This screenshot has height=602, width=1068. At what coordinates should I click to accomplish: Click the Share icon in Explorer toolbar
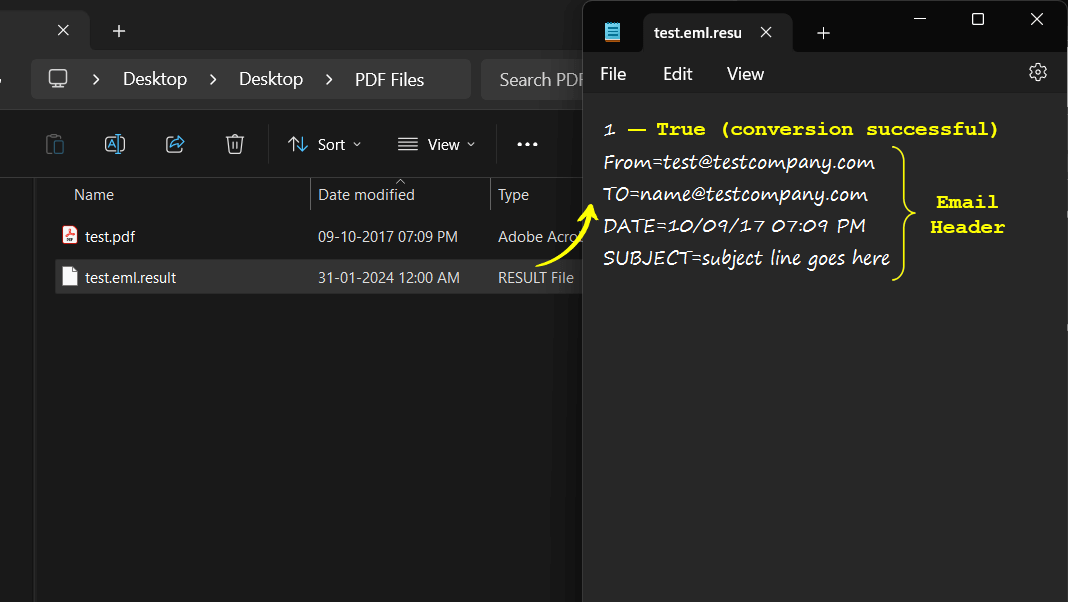click(175, 144)
